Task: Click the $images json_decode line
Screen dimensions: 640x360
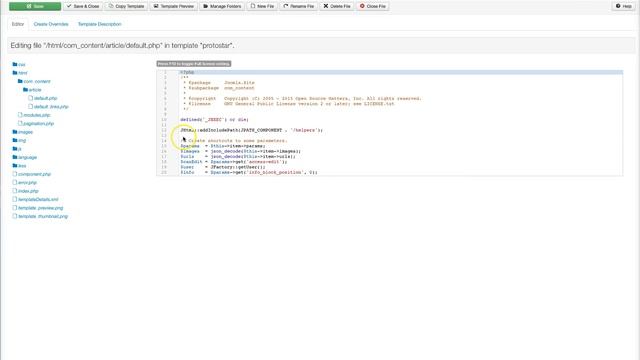Action: 240,151
